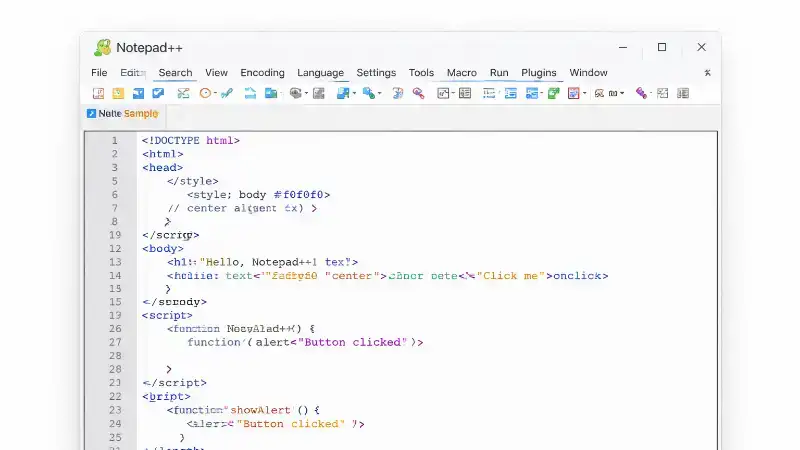
Task: Expand the arrow beside gray outlined box icon
Action: point(453,93)
